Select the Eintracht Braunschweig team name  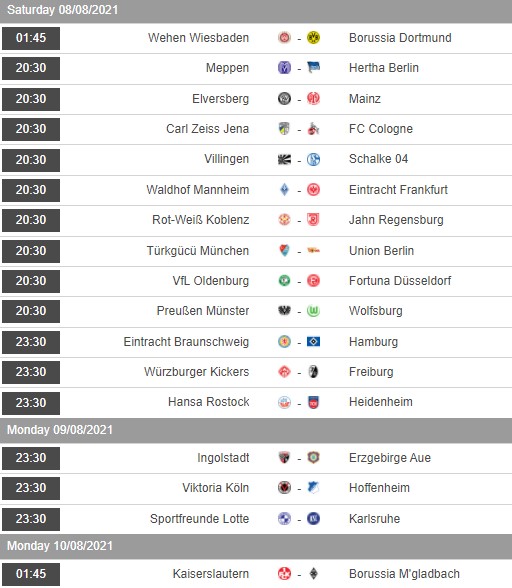coord(186,342)
